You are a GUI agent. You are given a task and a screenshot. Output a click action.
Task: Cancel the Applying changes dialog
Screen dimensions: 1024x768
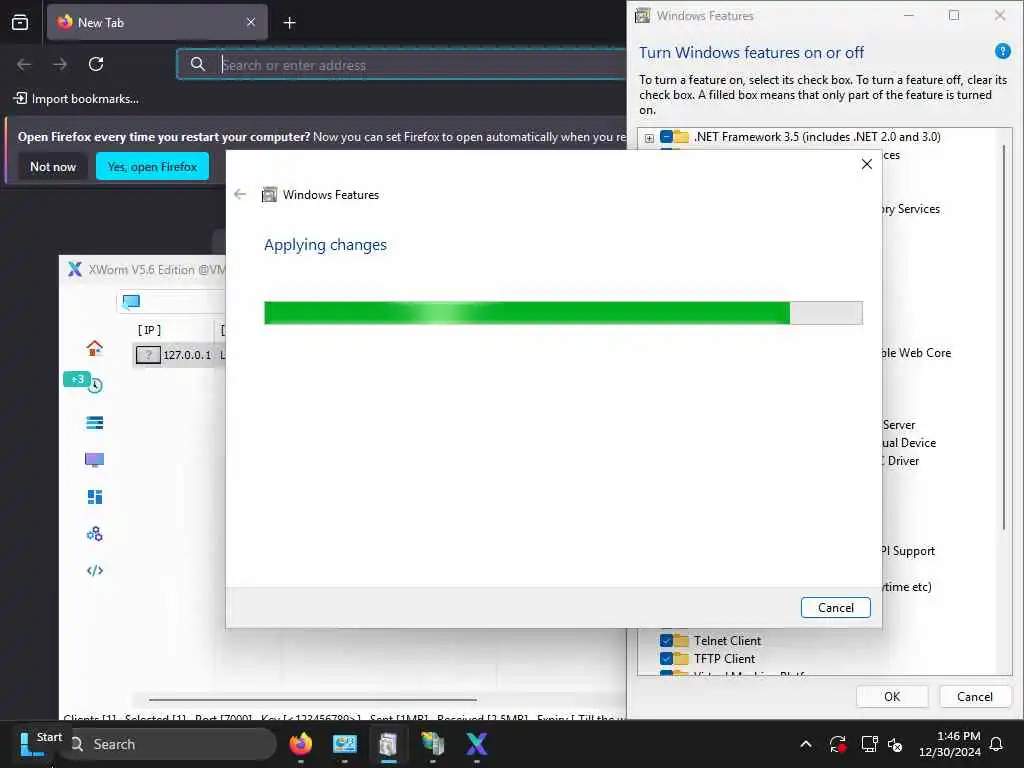835,607
